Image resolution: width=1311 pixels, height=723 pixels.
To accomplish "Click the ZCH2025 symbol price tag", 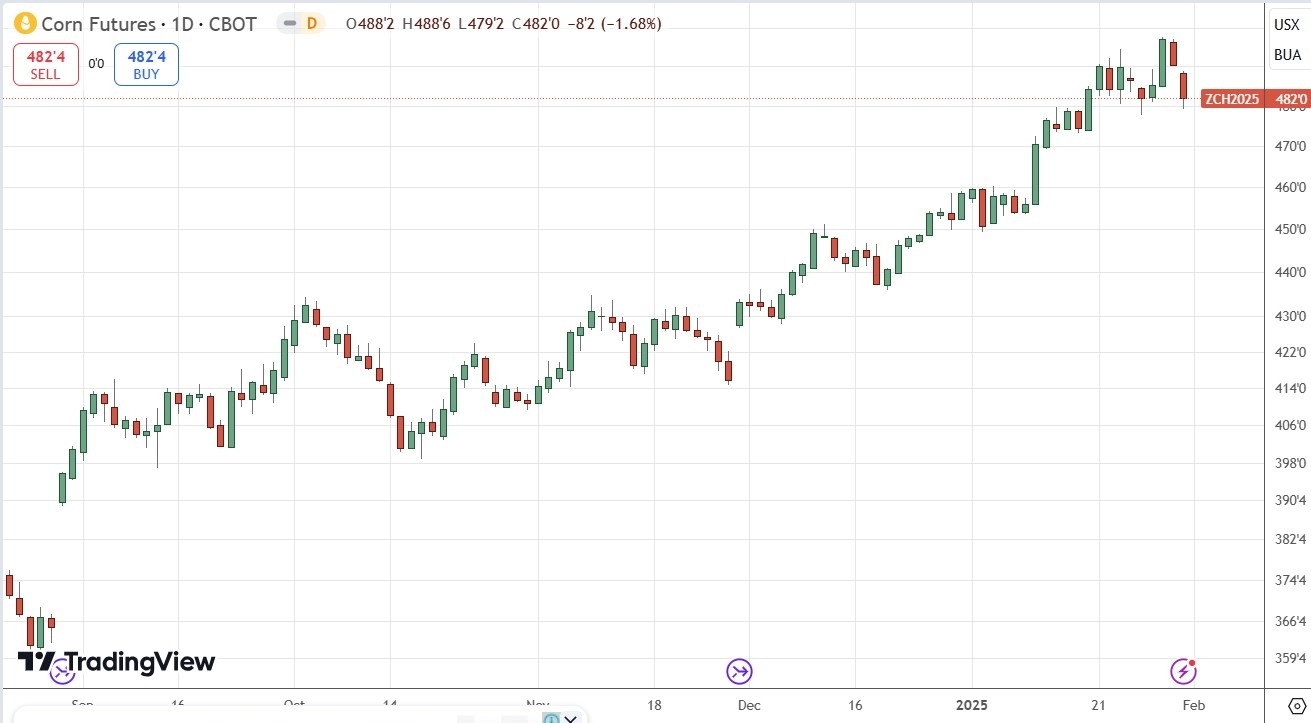I will [1230, 99].
